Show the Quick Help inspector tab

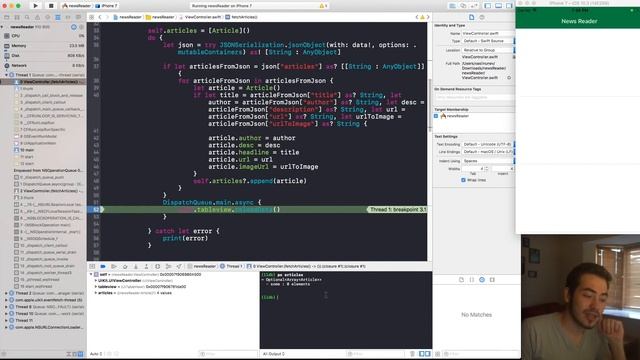(x=482, y=17)
